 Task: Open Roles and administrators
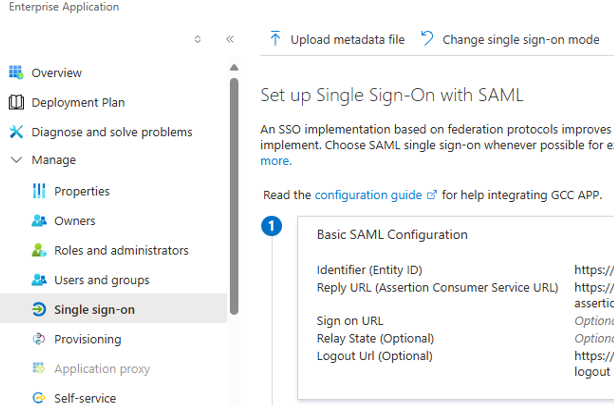tap(121, 251)
